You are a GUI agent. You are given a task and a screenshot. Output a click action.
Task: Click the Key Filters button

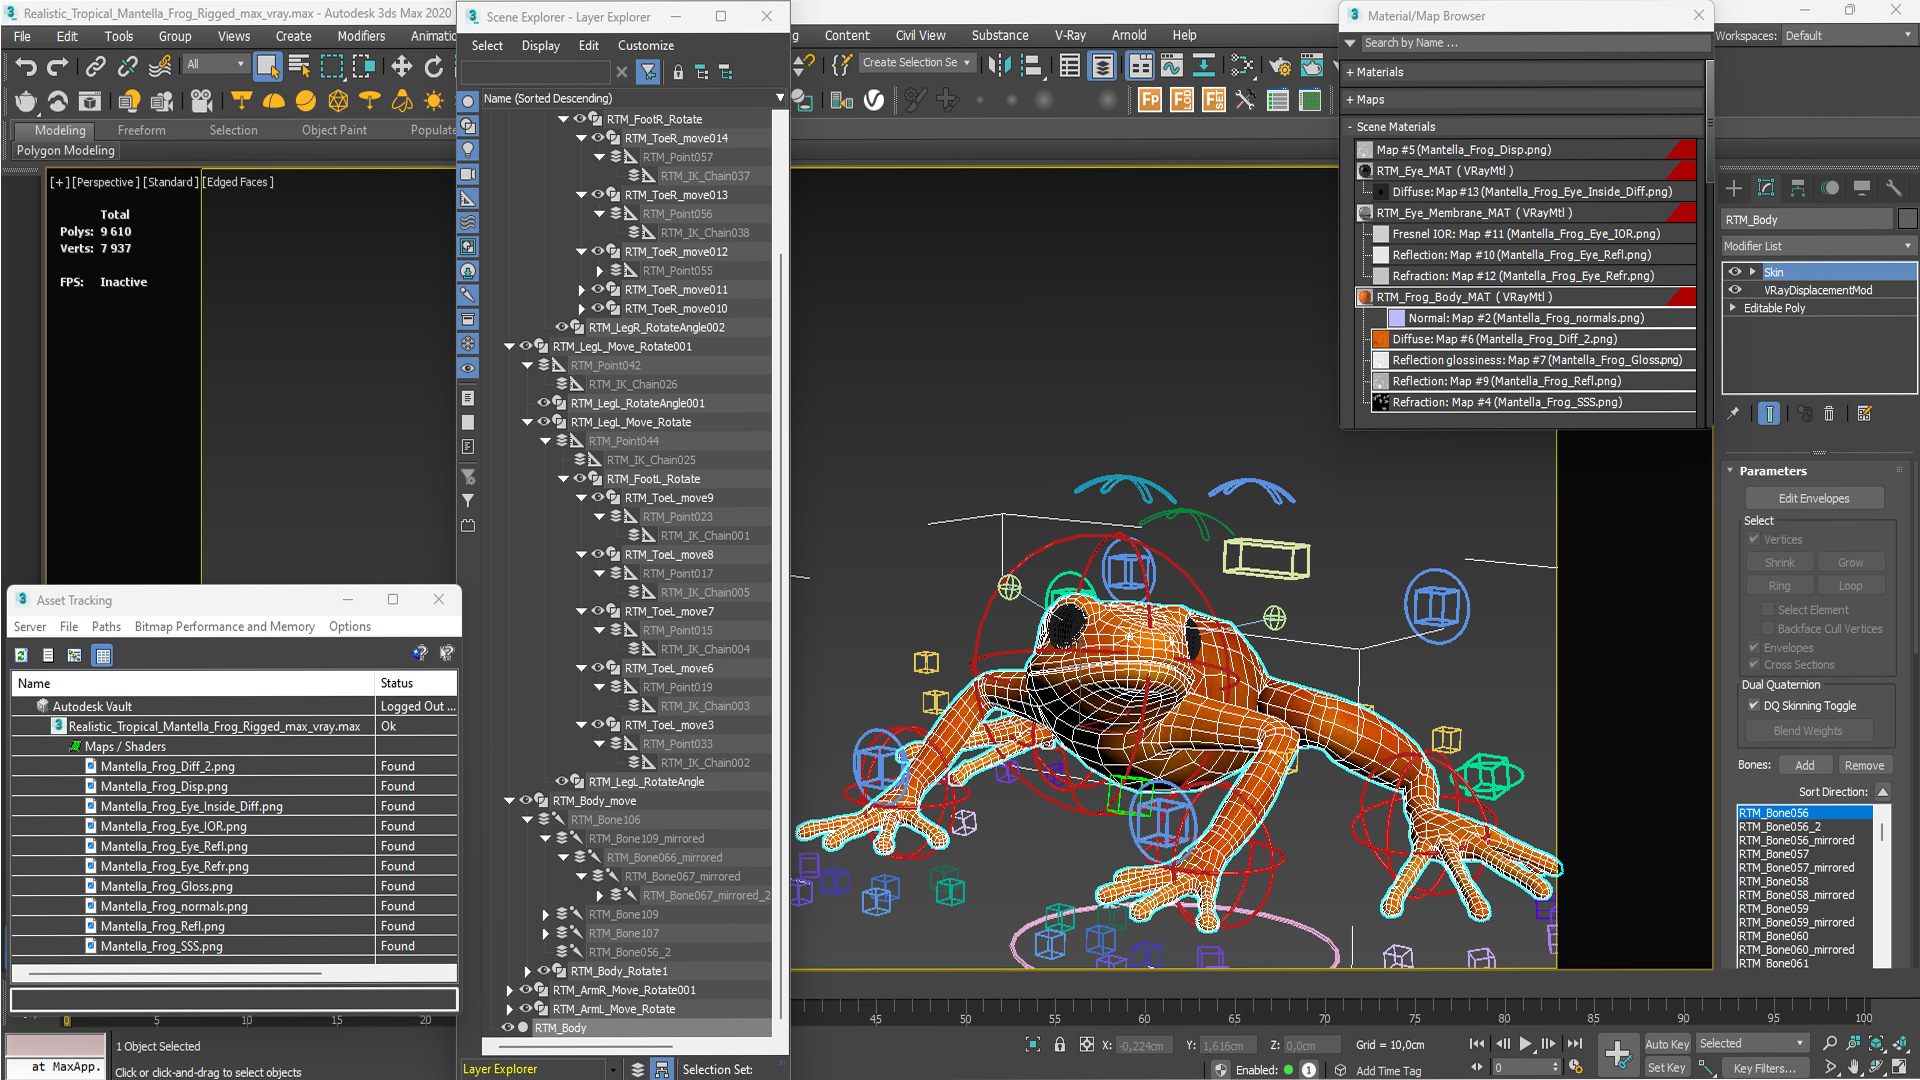click(1765, 1068)
